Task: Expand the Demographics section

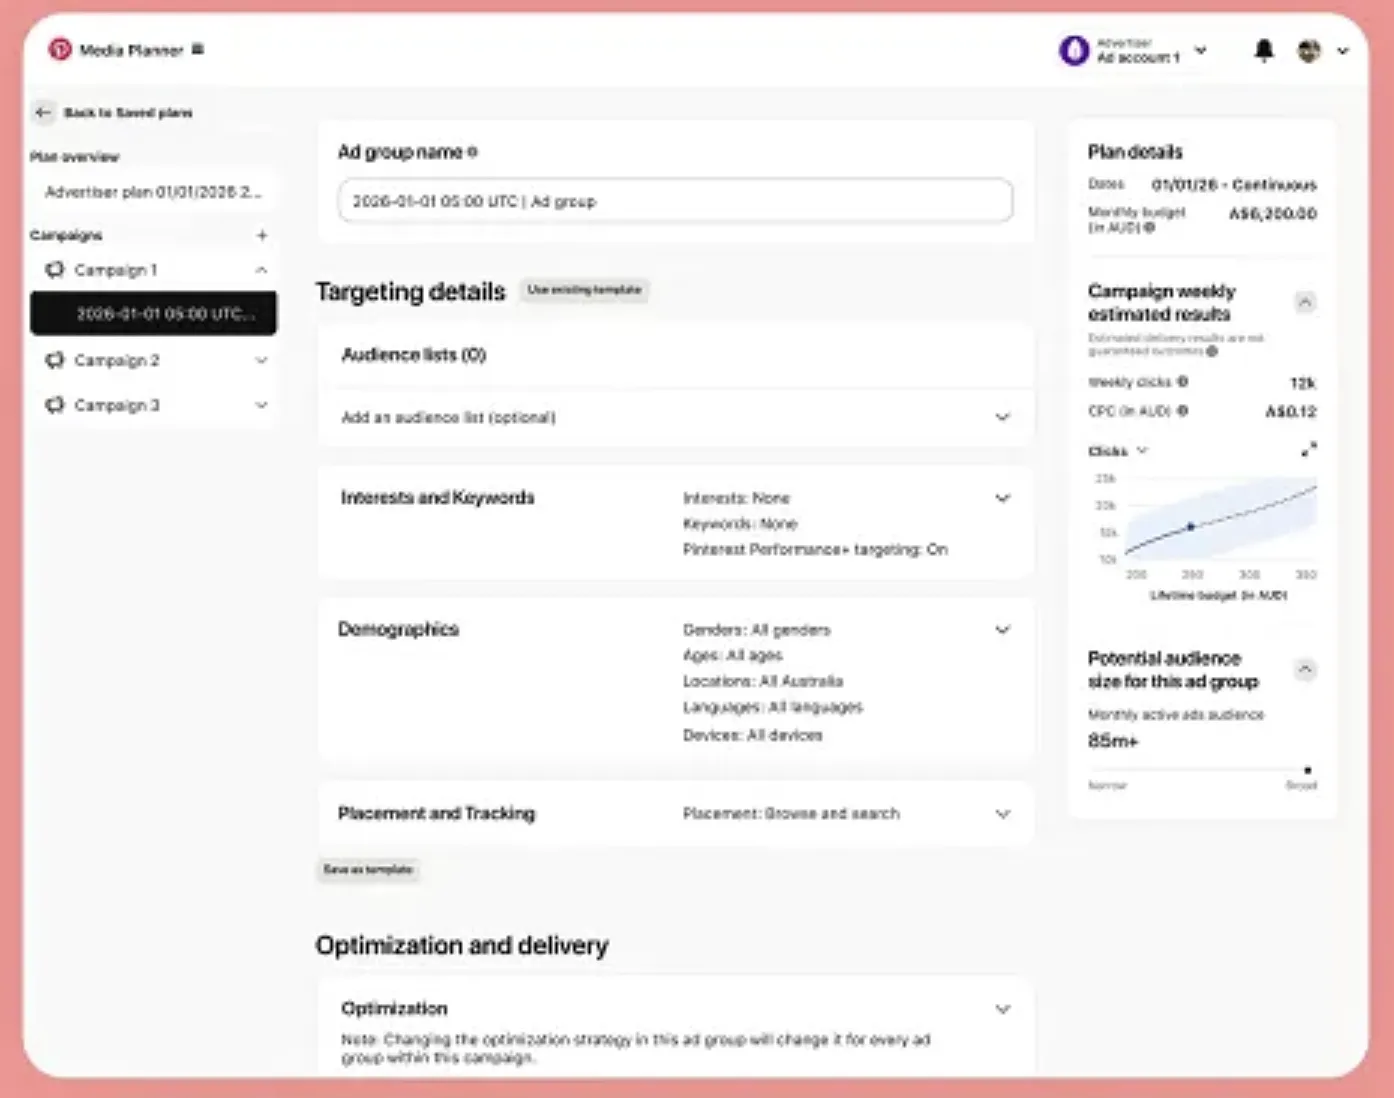Action: click(x=1002, y=629)
